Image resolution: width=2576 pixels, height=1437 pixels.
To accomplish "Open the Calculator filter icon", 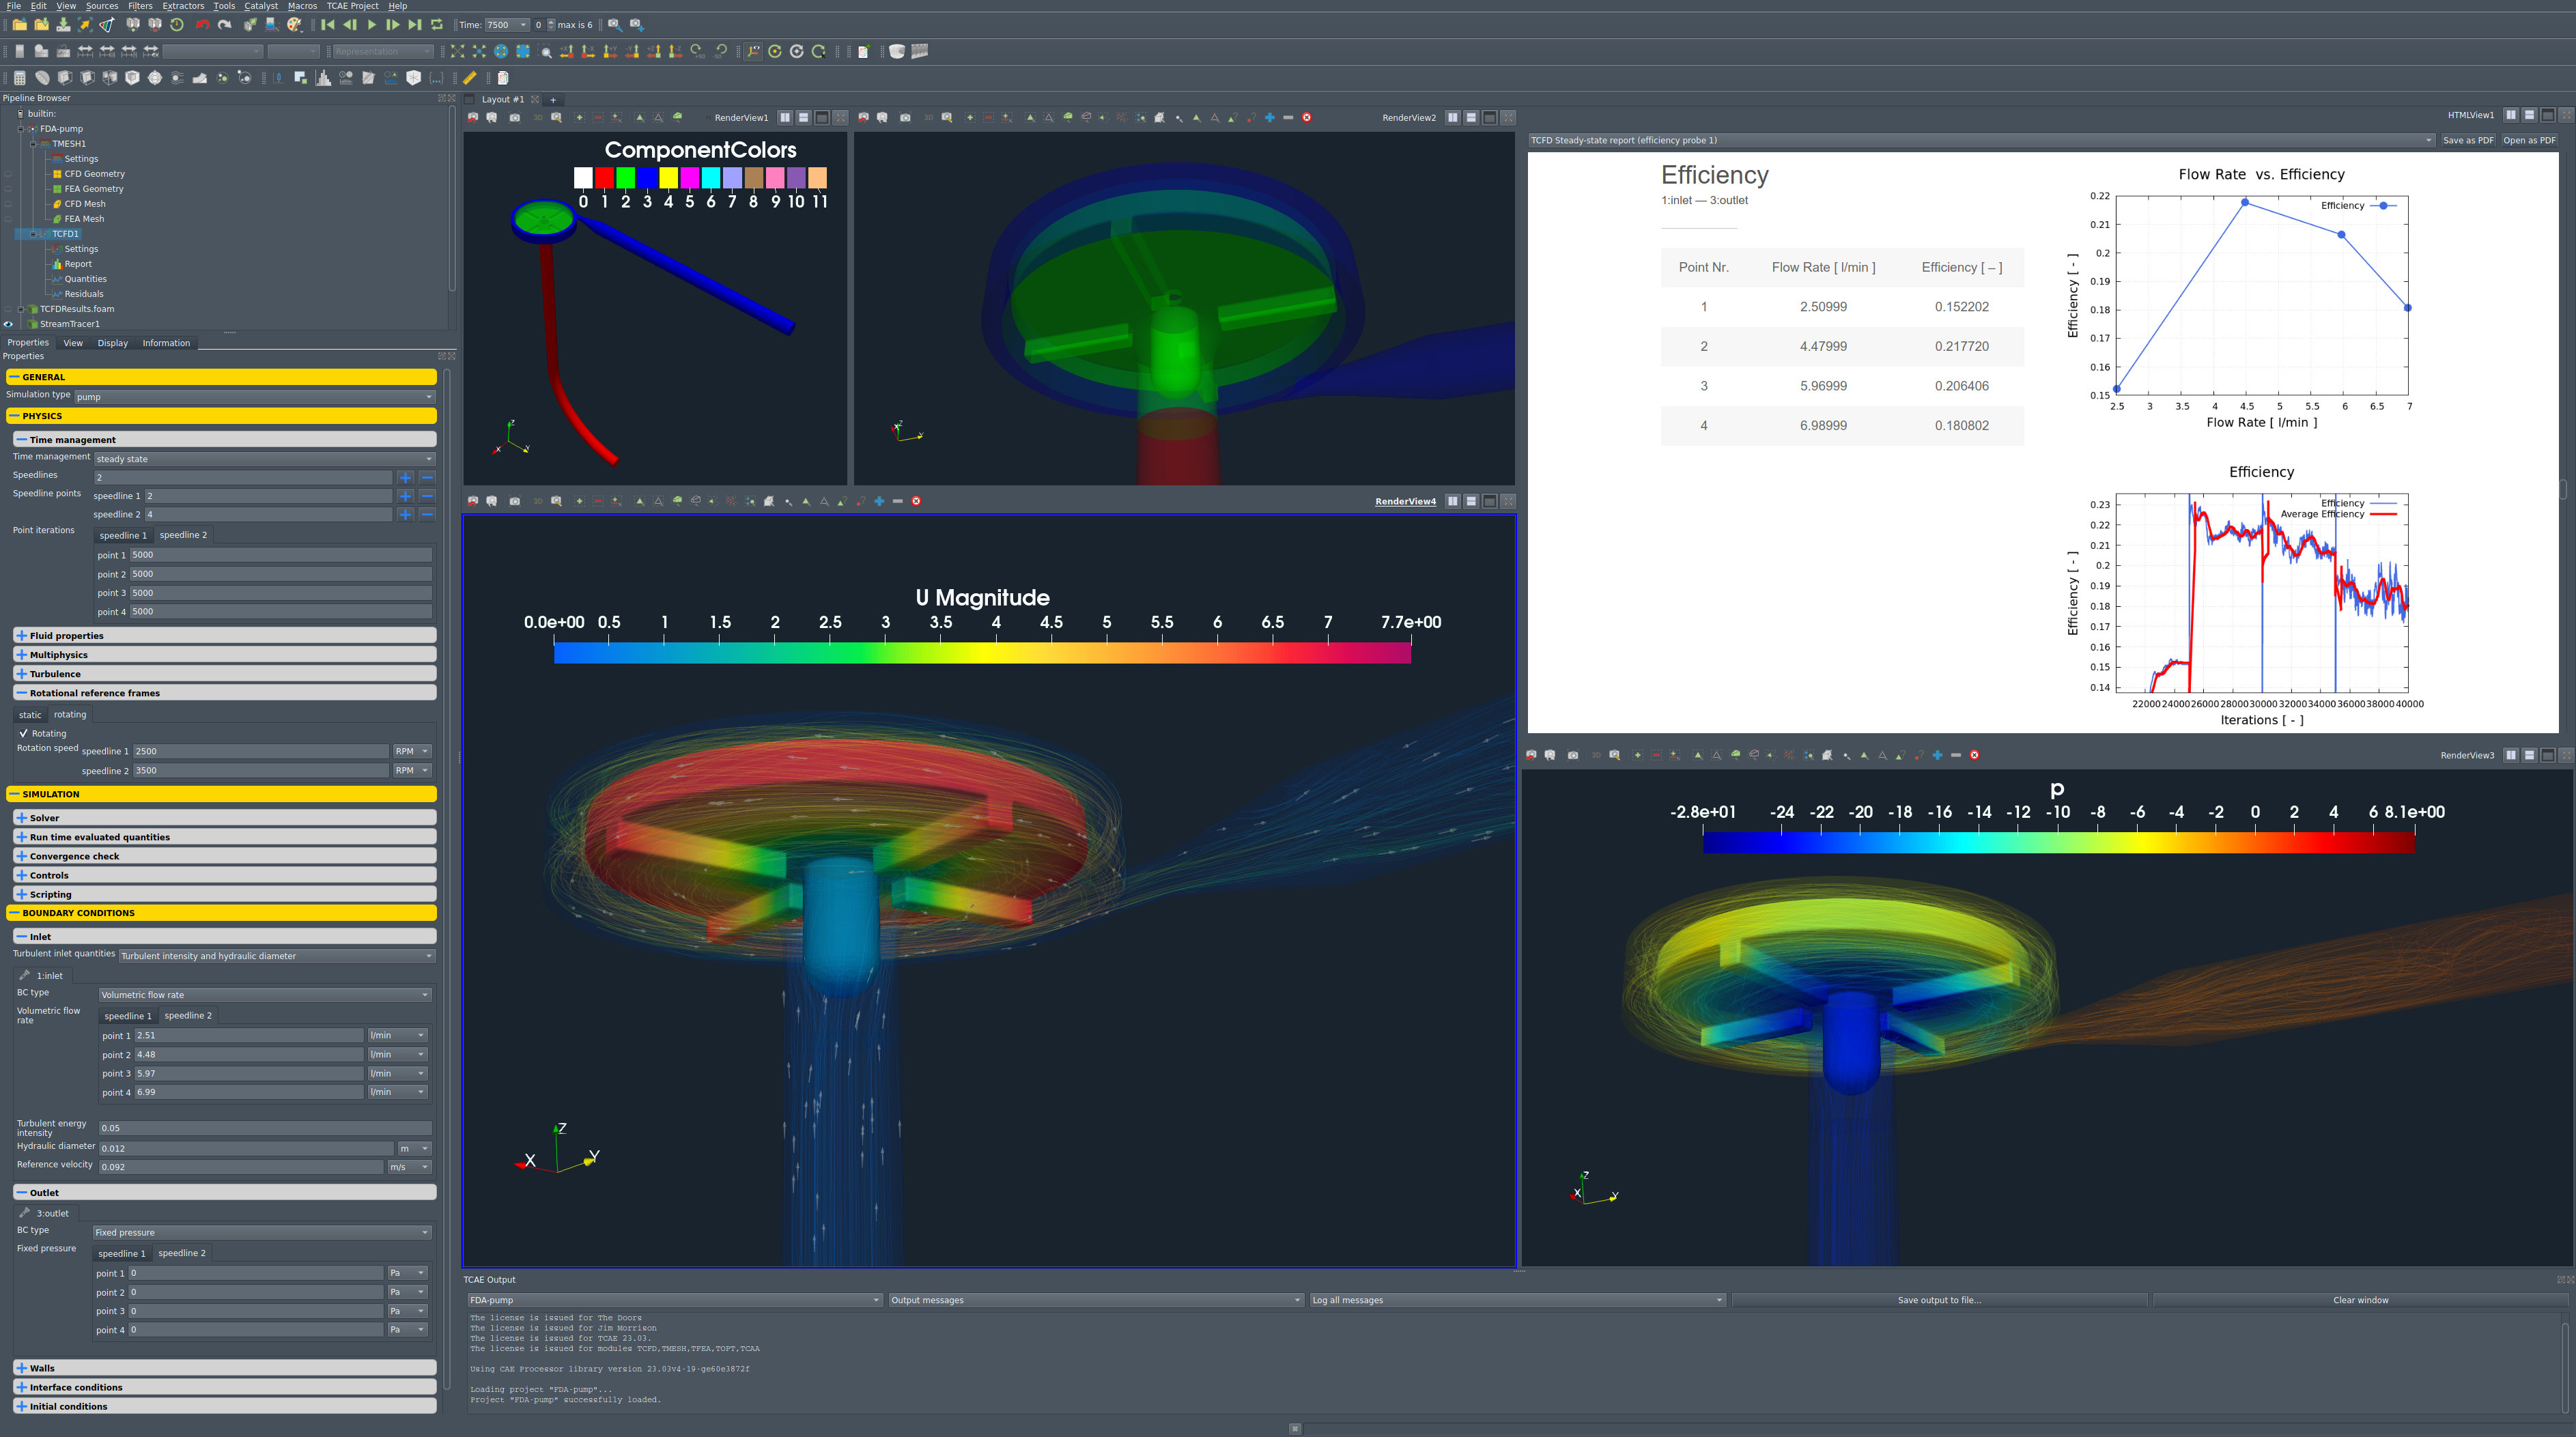I will [x=19, y=78].
